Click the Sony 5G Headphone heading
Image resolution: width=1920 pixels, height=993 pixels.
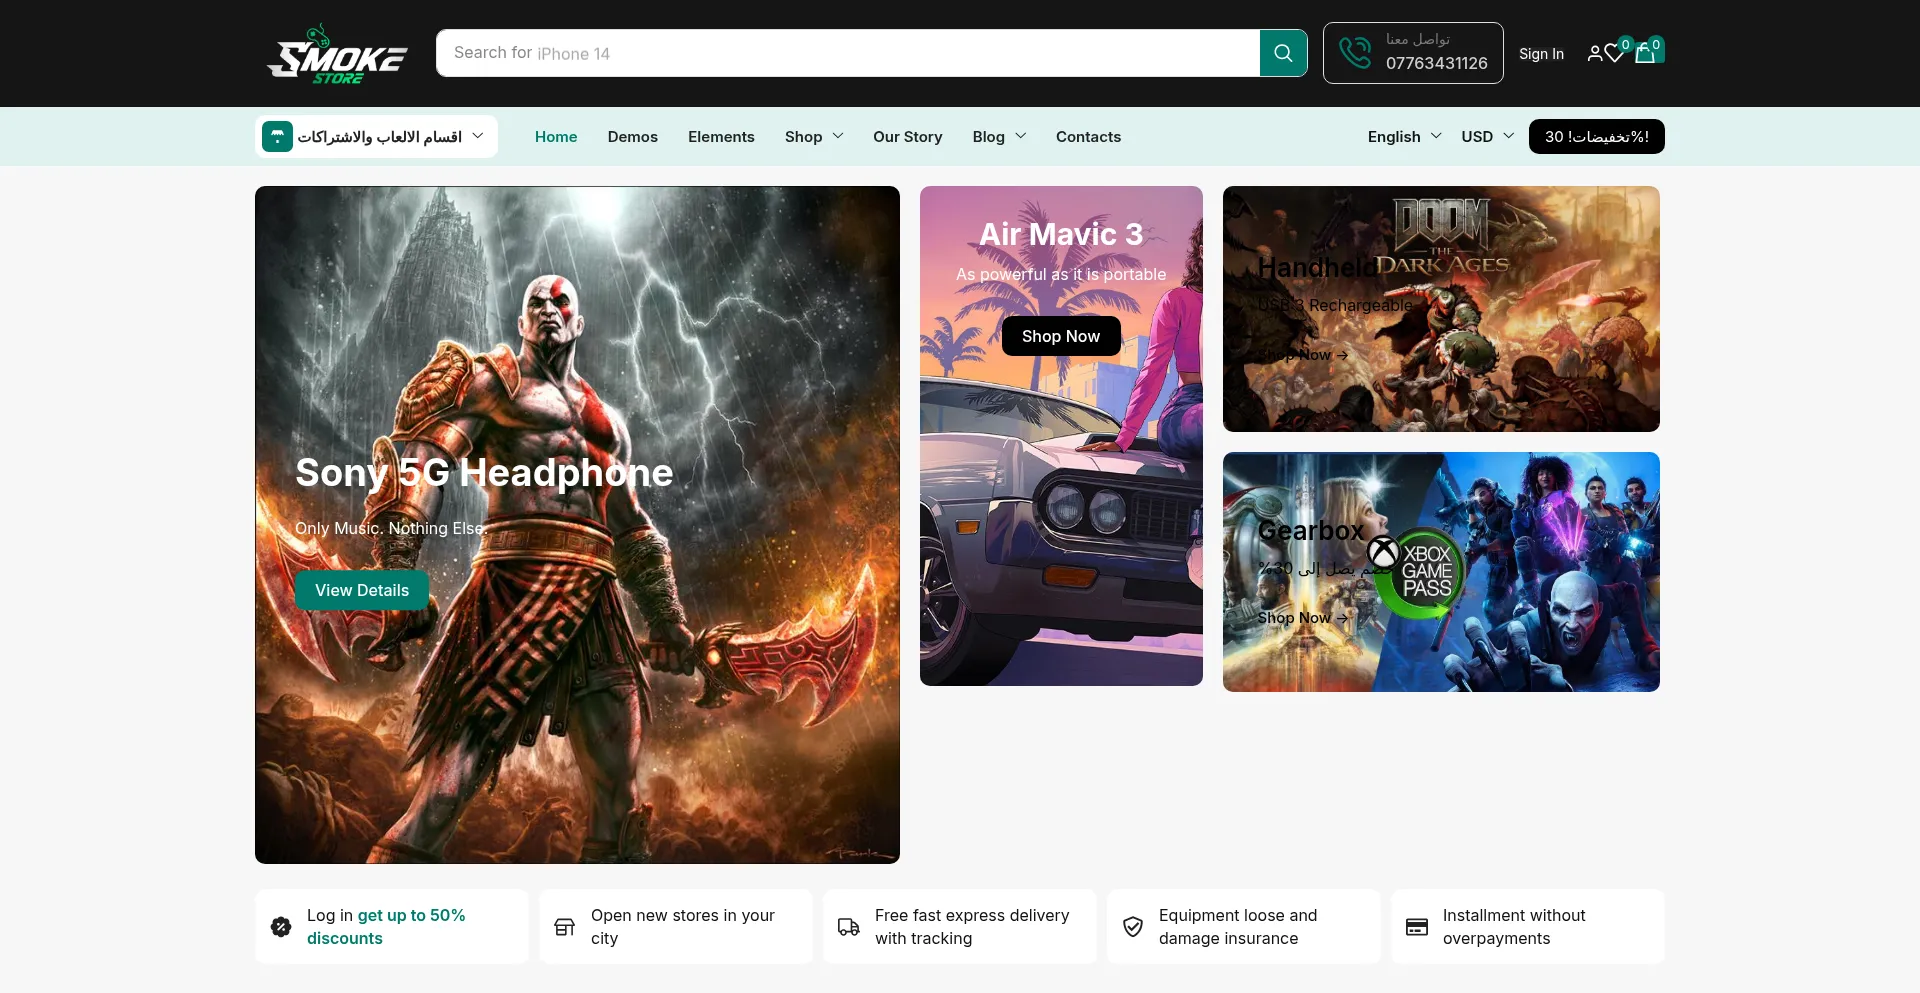(x=484, y=473)
